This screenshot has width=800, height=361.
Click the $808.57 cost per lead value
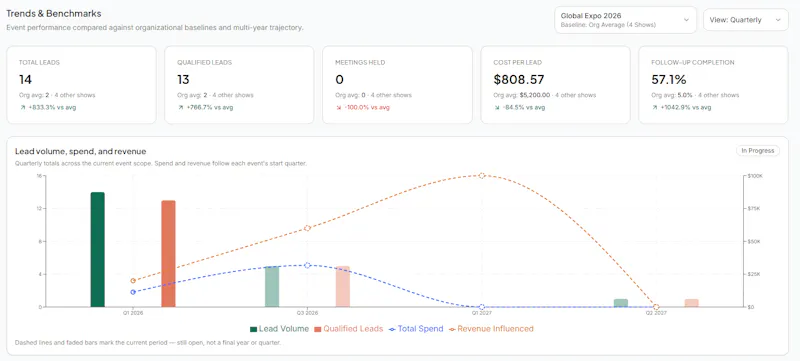coord(519,80)
